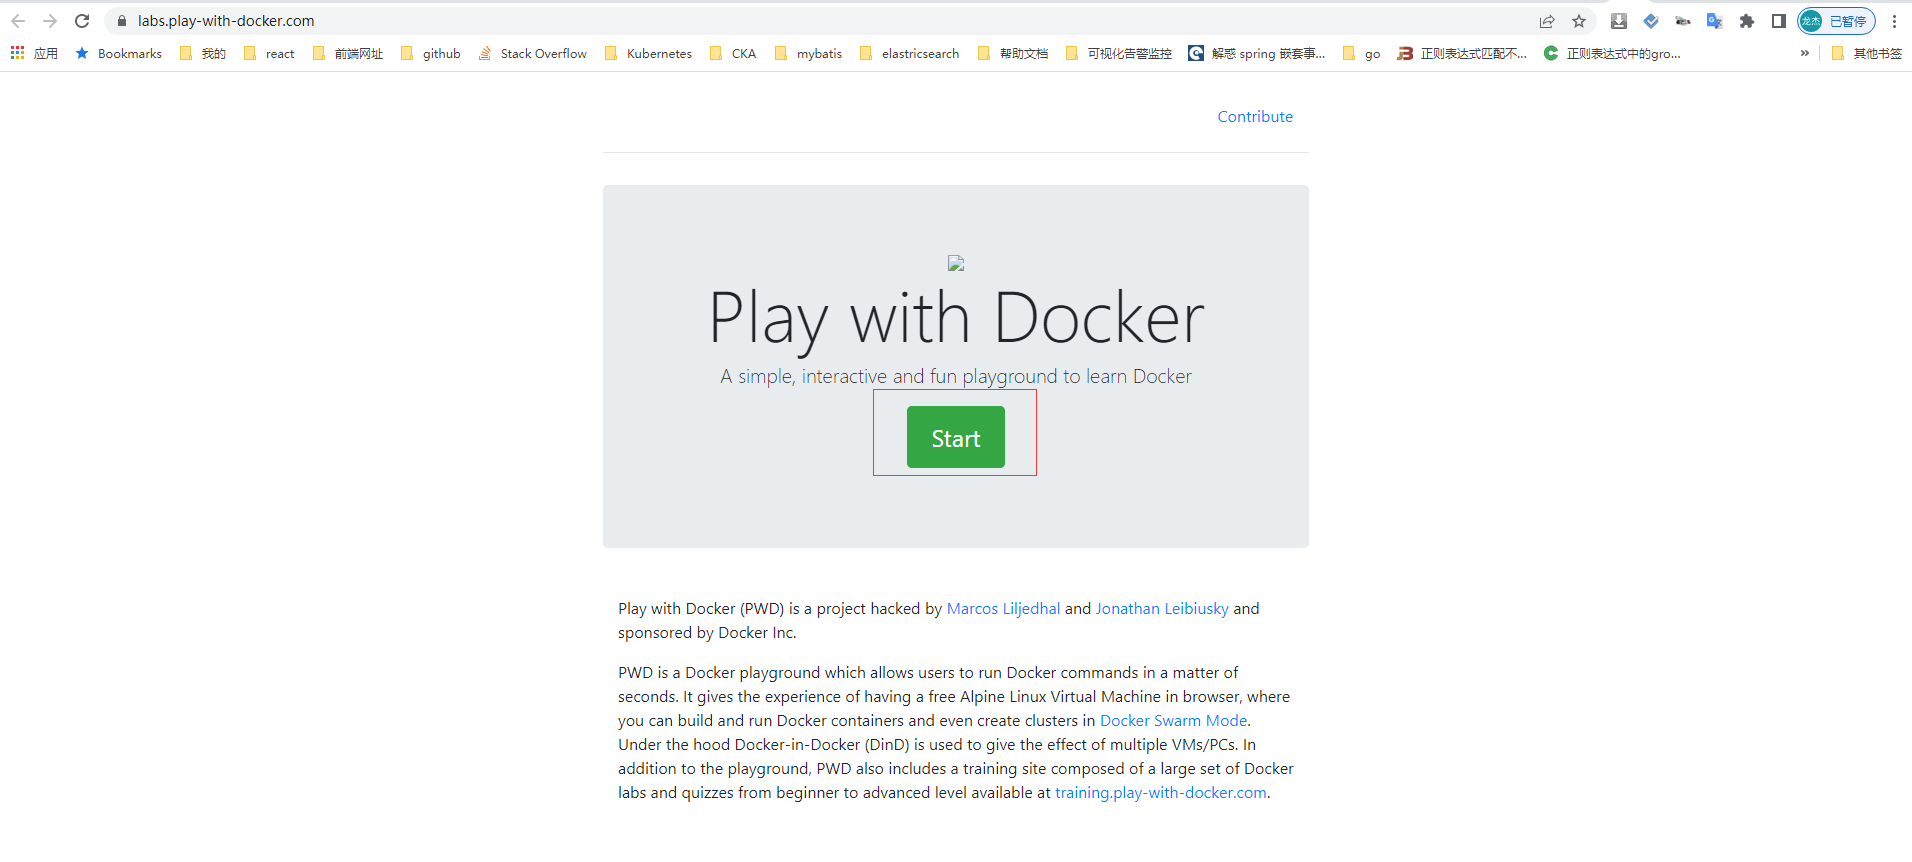
Task: Open the 我的 bookmark folder
Action: tap(203, 54)
